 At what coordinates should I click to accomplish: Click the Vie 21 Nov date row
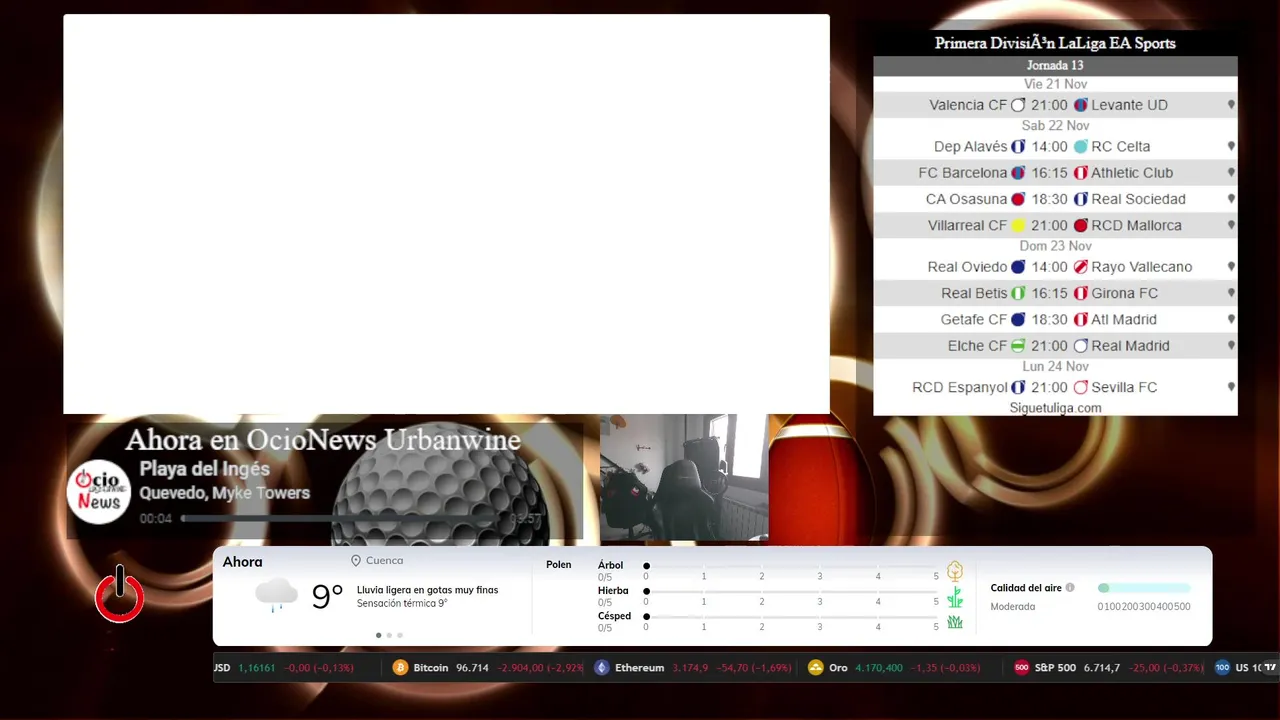(1055, 84)
